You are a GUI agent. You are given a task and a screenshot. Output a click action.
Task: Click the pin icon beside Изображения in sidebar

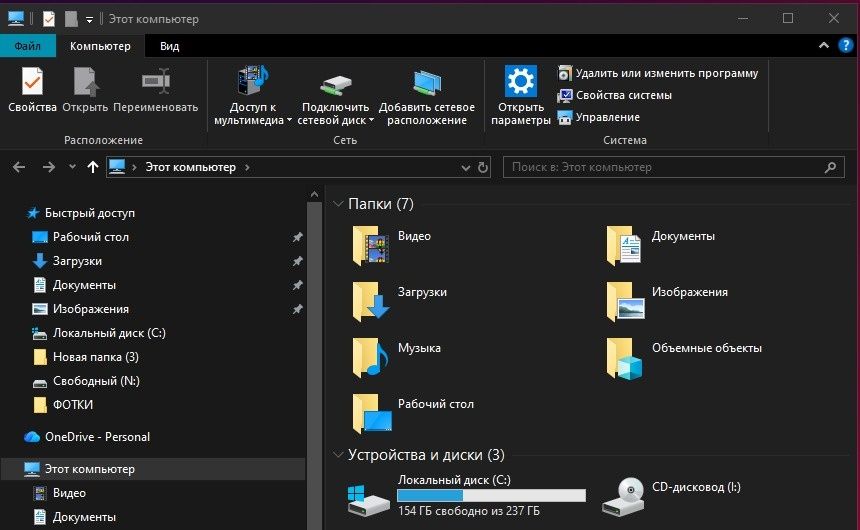pyautogui.click(x=297, y=309)
